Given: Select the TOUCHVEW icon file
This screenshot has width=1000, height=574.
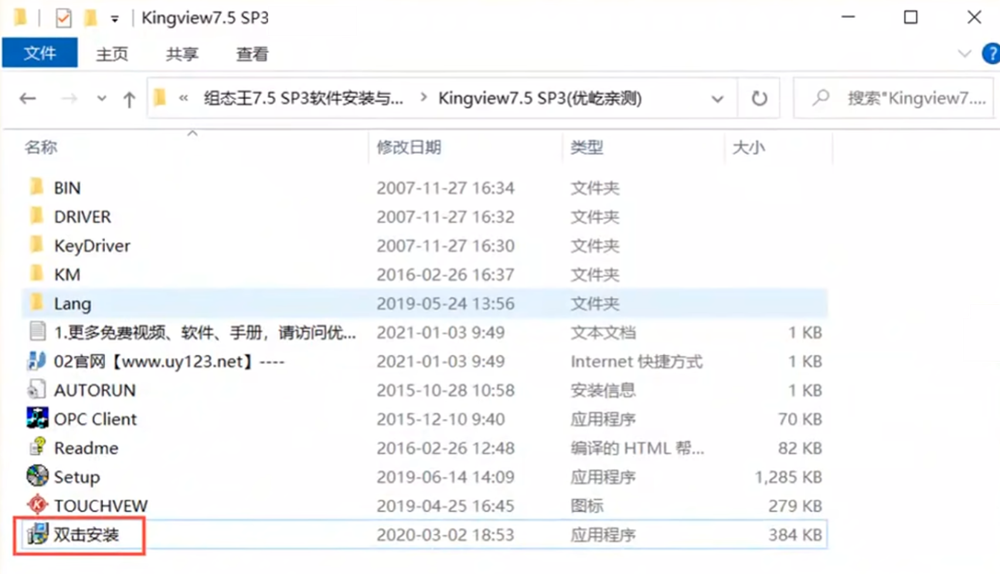Looking at the screenshot, I should pyautogui.click(x=37, y=504).
